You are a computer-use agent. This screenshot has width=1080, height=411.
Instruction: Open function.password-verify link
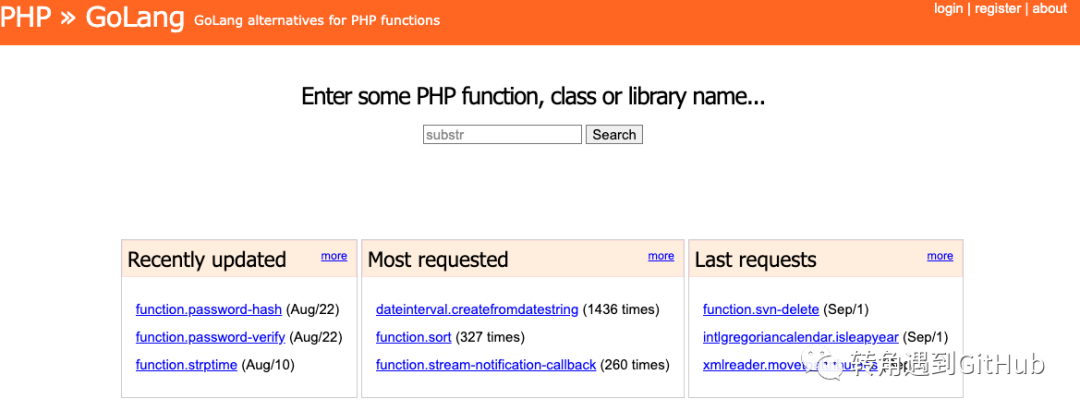pyautogui.click(x=210, y=337)
